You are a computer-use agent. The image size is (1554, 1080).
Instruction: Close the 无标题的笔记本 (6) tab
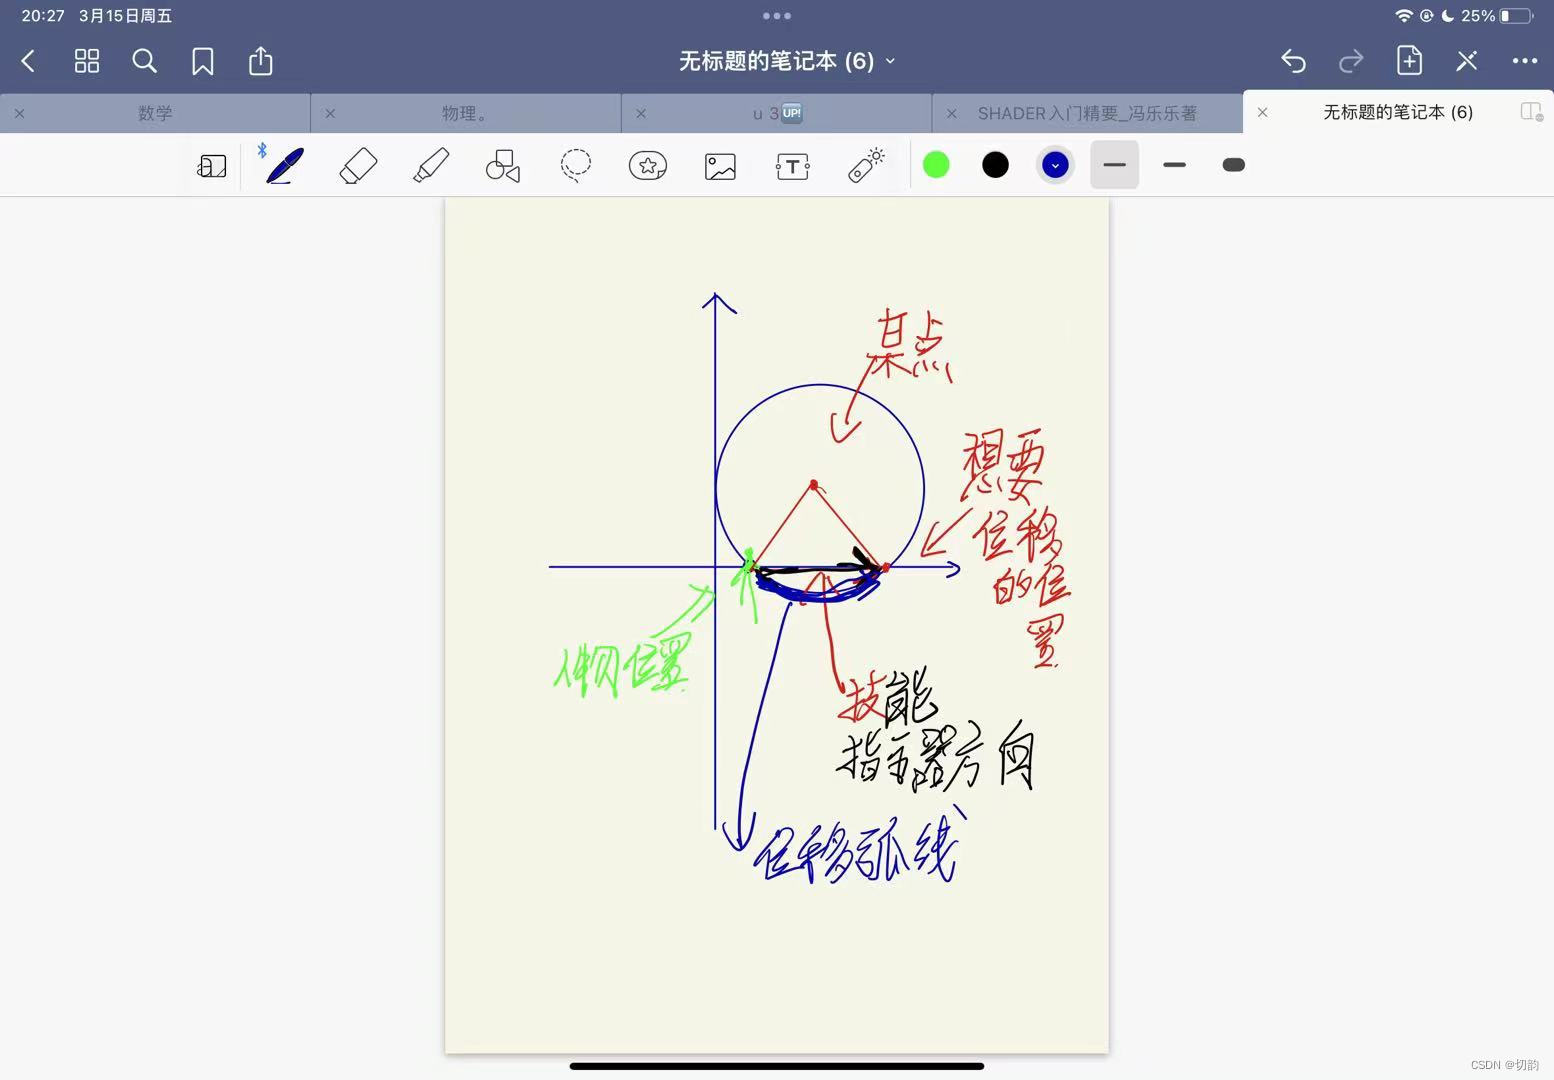(1262, 112)
